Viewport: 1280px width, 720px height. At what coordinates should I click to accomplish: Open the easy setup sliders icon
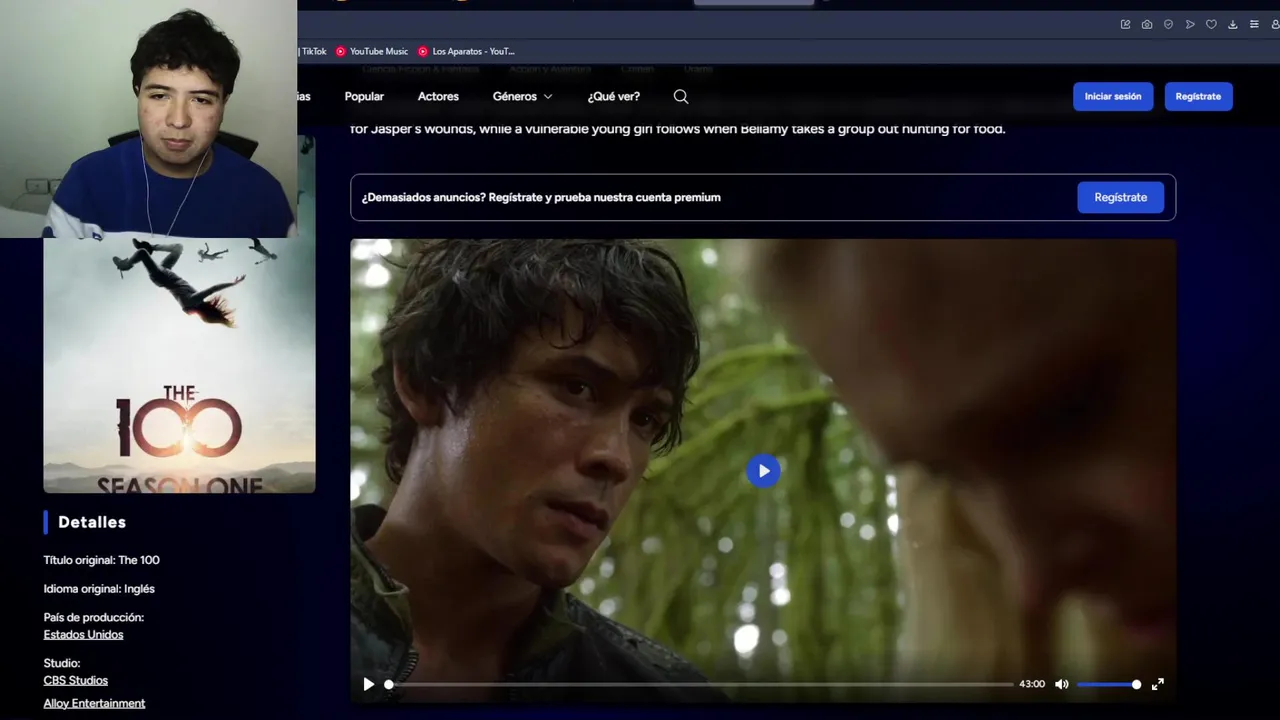pyautogui.click(x=1254, y=25)
